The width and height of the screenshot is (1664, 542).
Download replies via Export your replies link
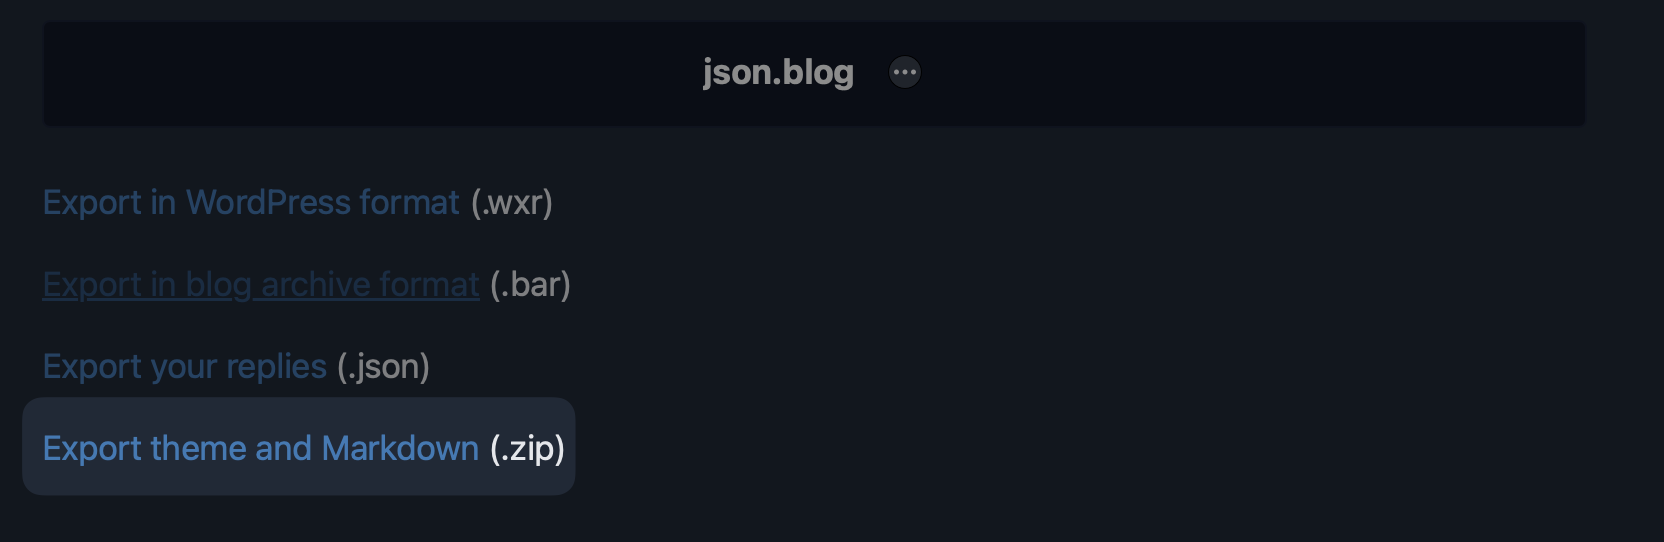tap(184, 367)
